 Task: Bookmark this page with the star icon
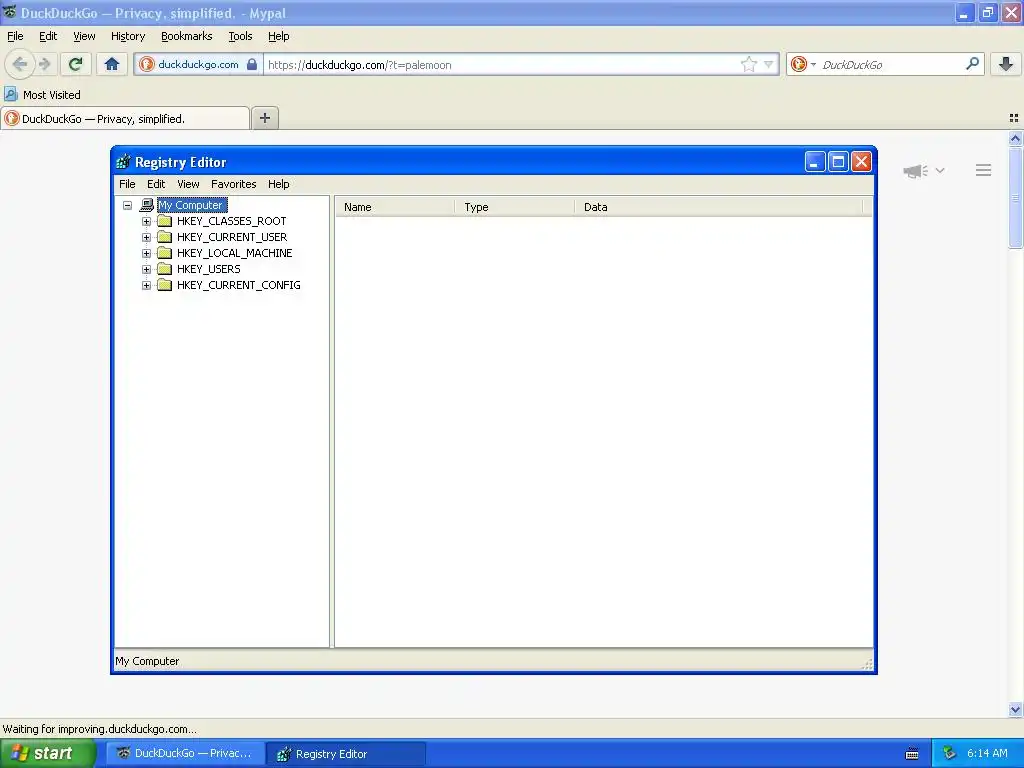(748, 64)
